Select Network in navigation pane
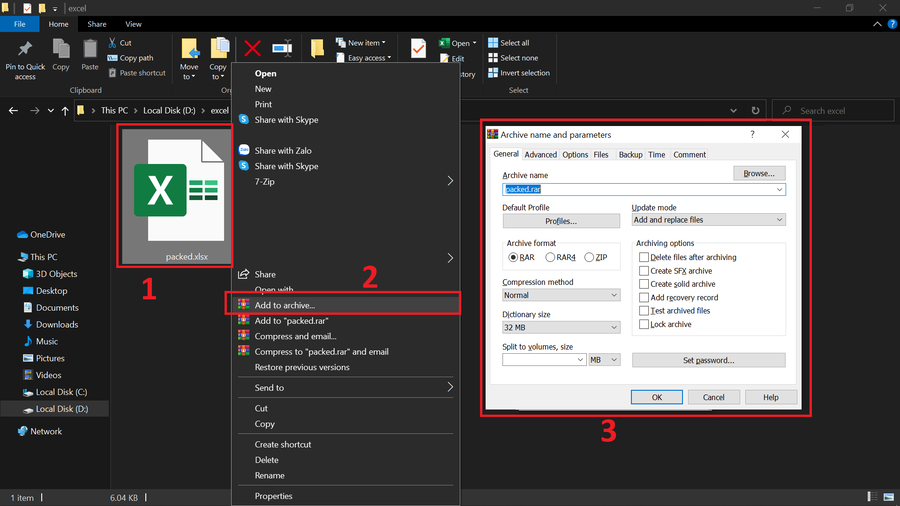Screen dimensions: 900x506 coord(40,431)
